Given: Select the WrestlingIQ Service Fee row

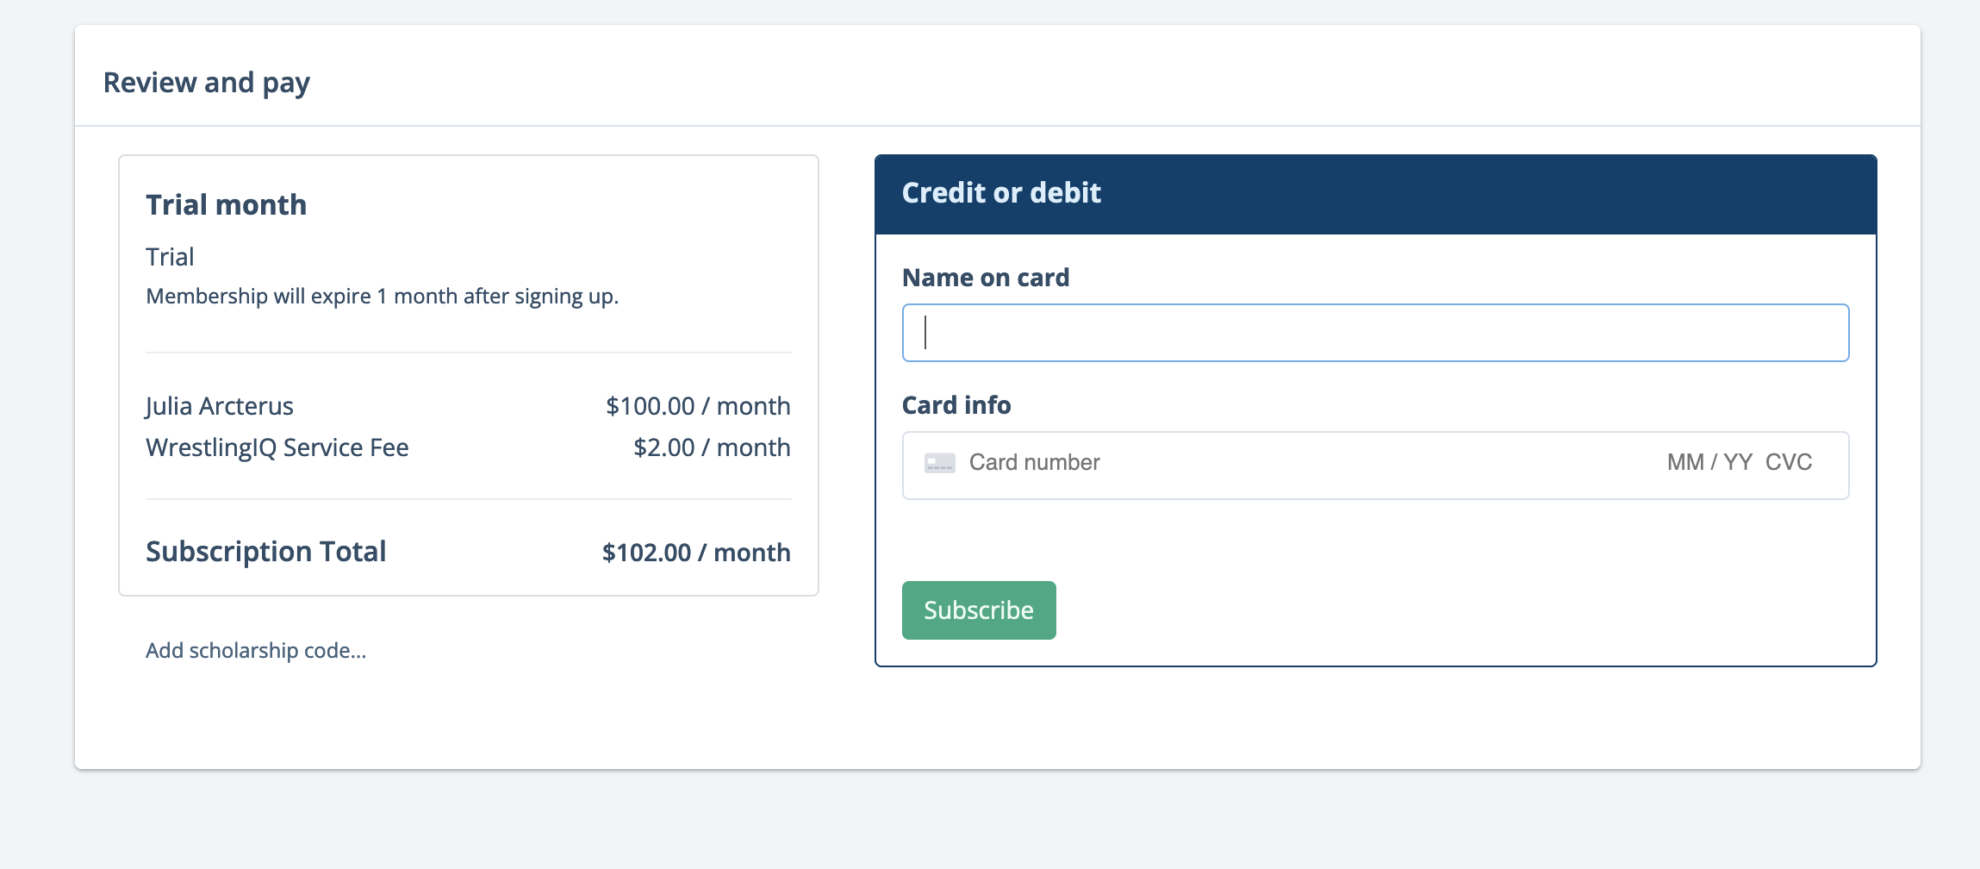Looking at the screenshot, I should point(277,447).
